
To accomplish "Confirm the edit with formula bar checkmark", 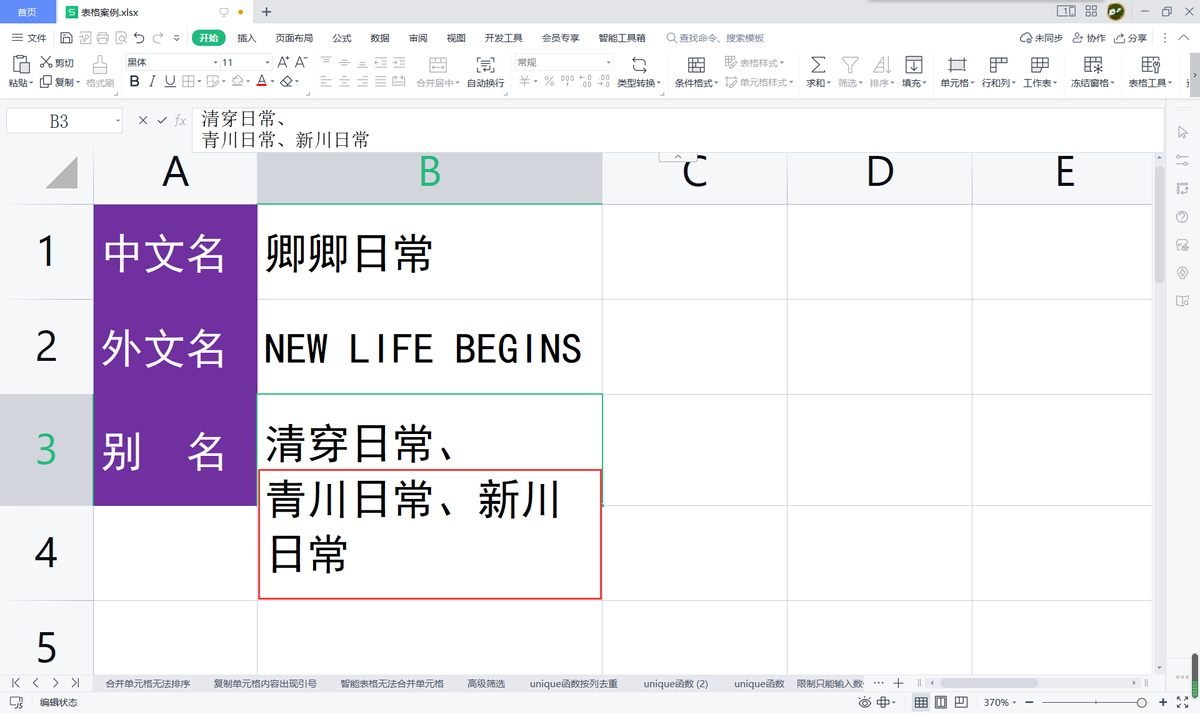I will pyautogui.click(x=162, y=120).
